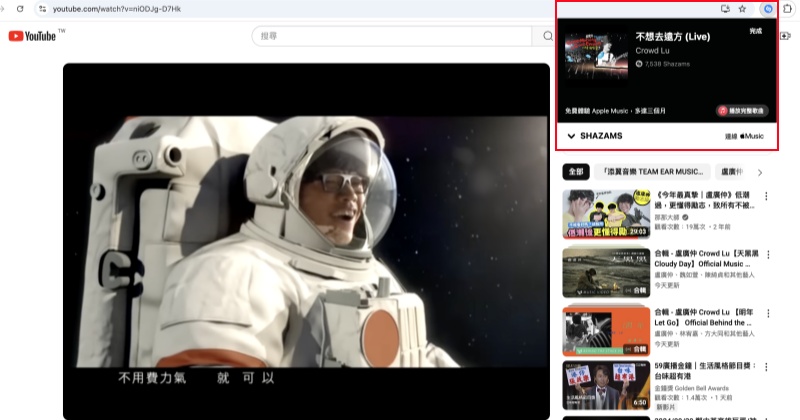Select the 全部 filter chip

click(x=576, y=172)
